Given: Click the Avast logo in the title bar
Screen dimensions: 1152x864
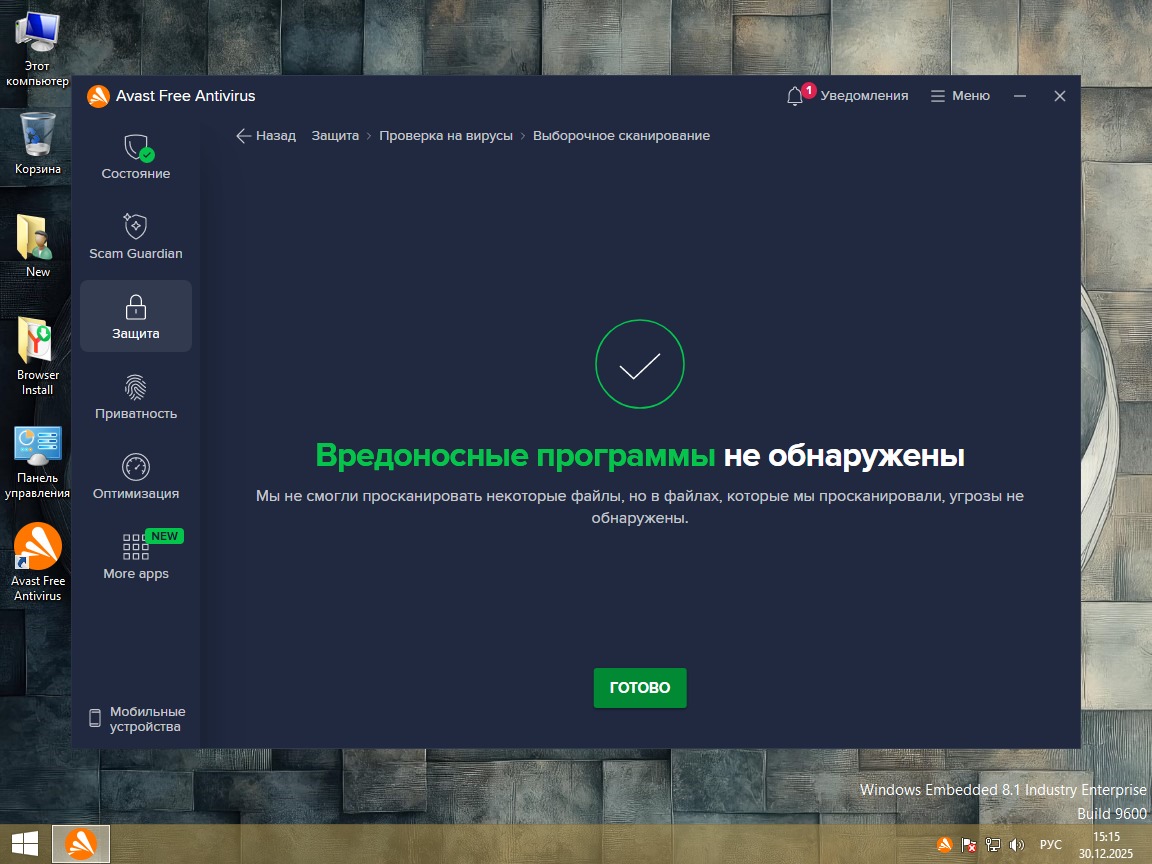Looking at the screenshot, I should pyautogui.click(x=98, y=96).
